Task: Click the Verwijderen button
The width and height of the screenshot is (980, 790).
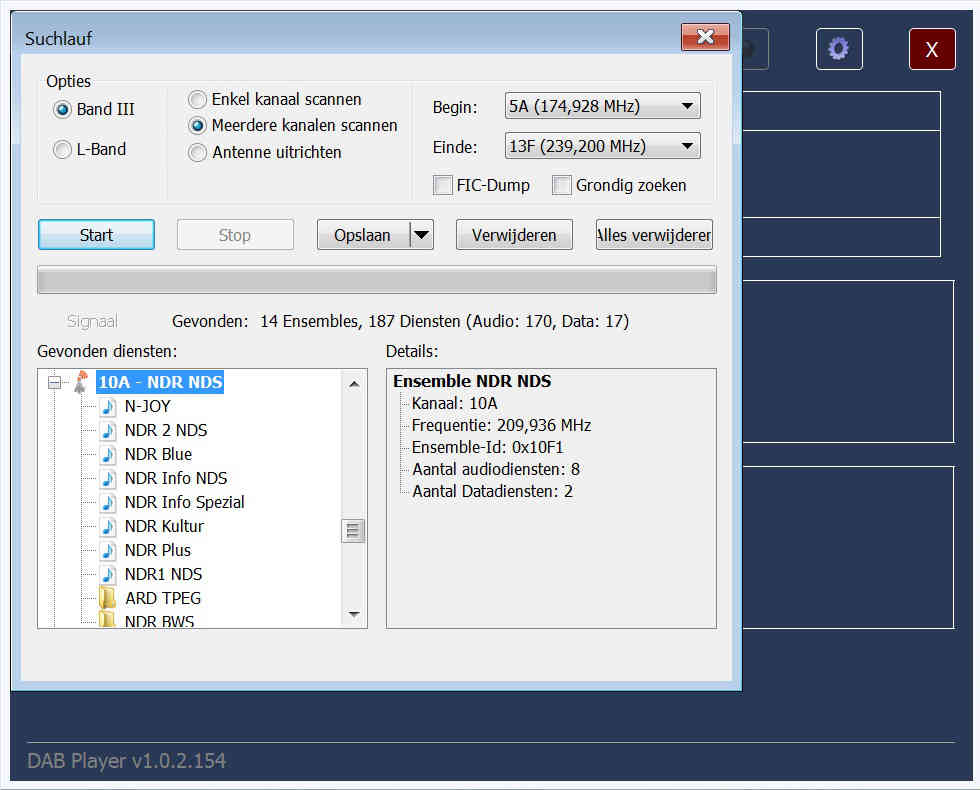Action: [x=514, y=235]
